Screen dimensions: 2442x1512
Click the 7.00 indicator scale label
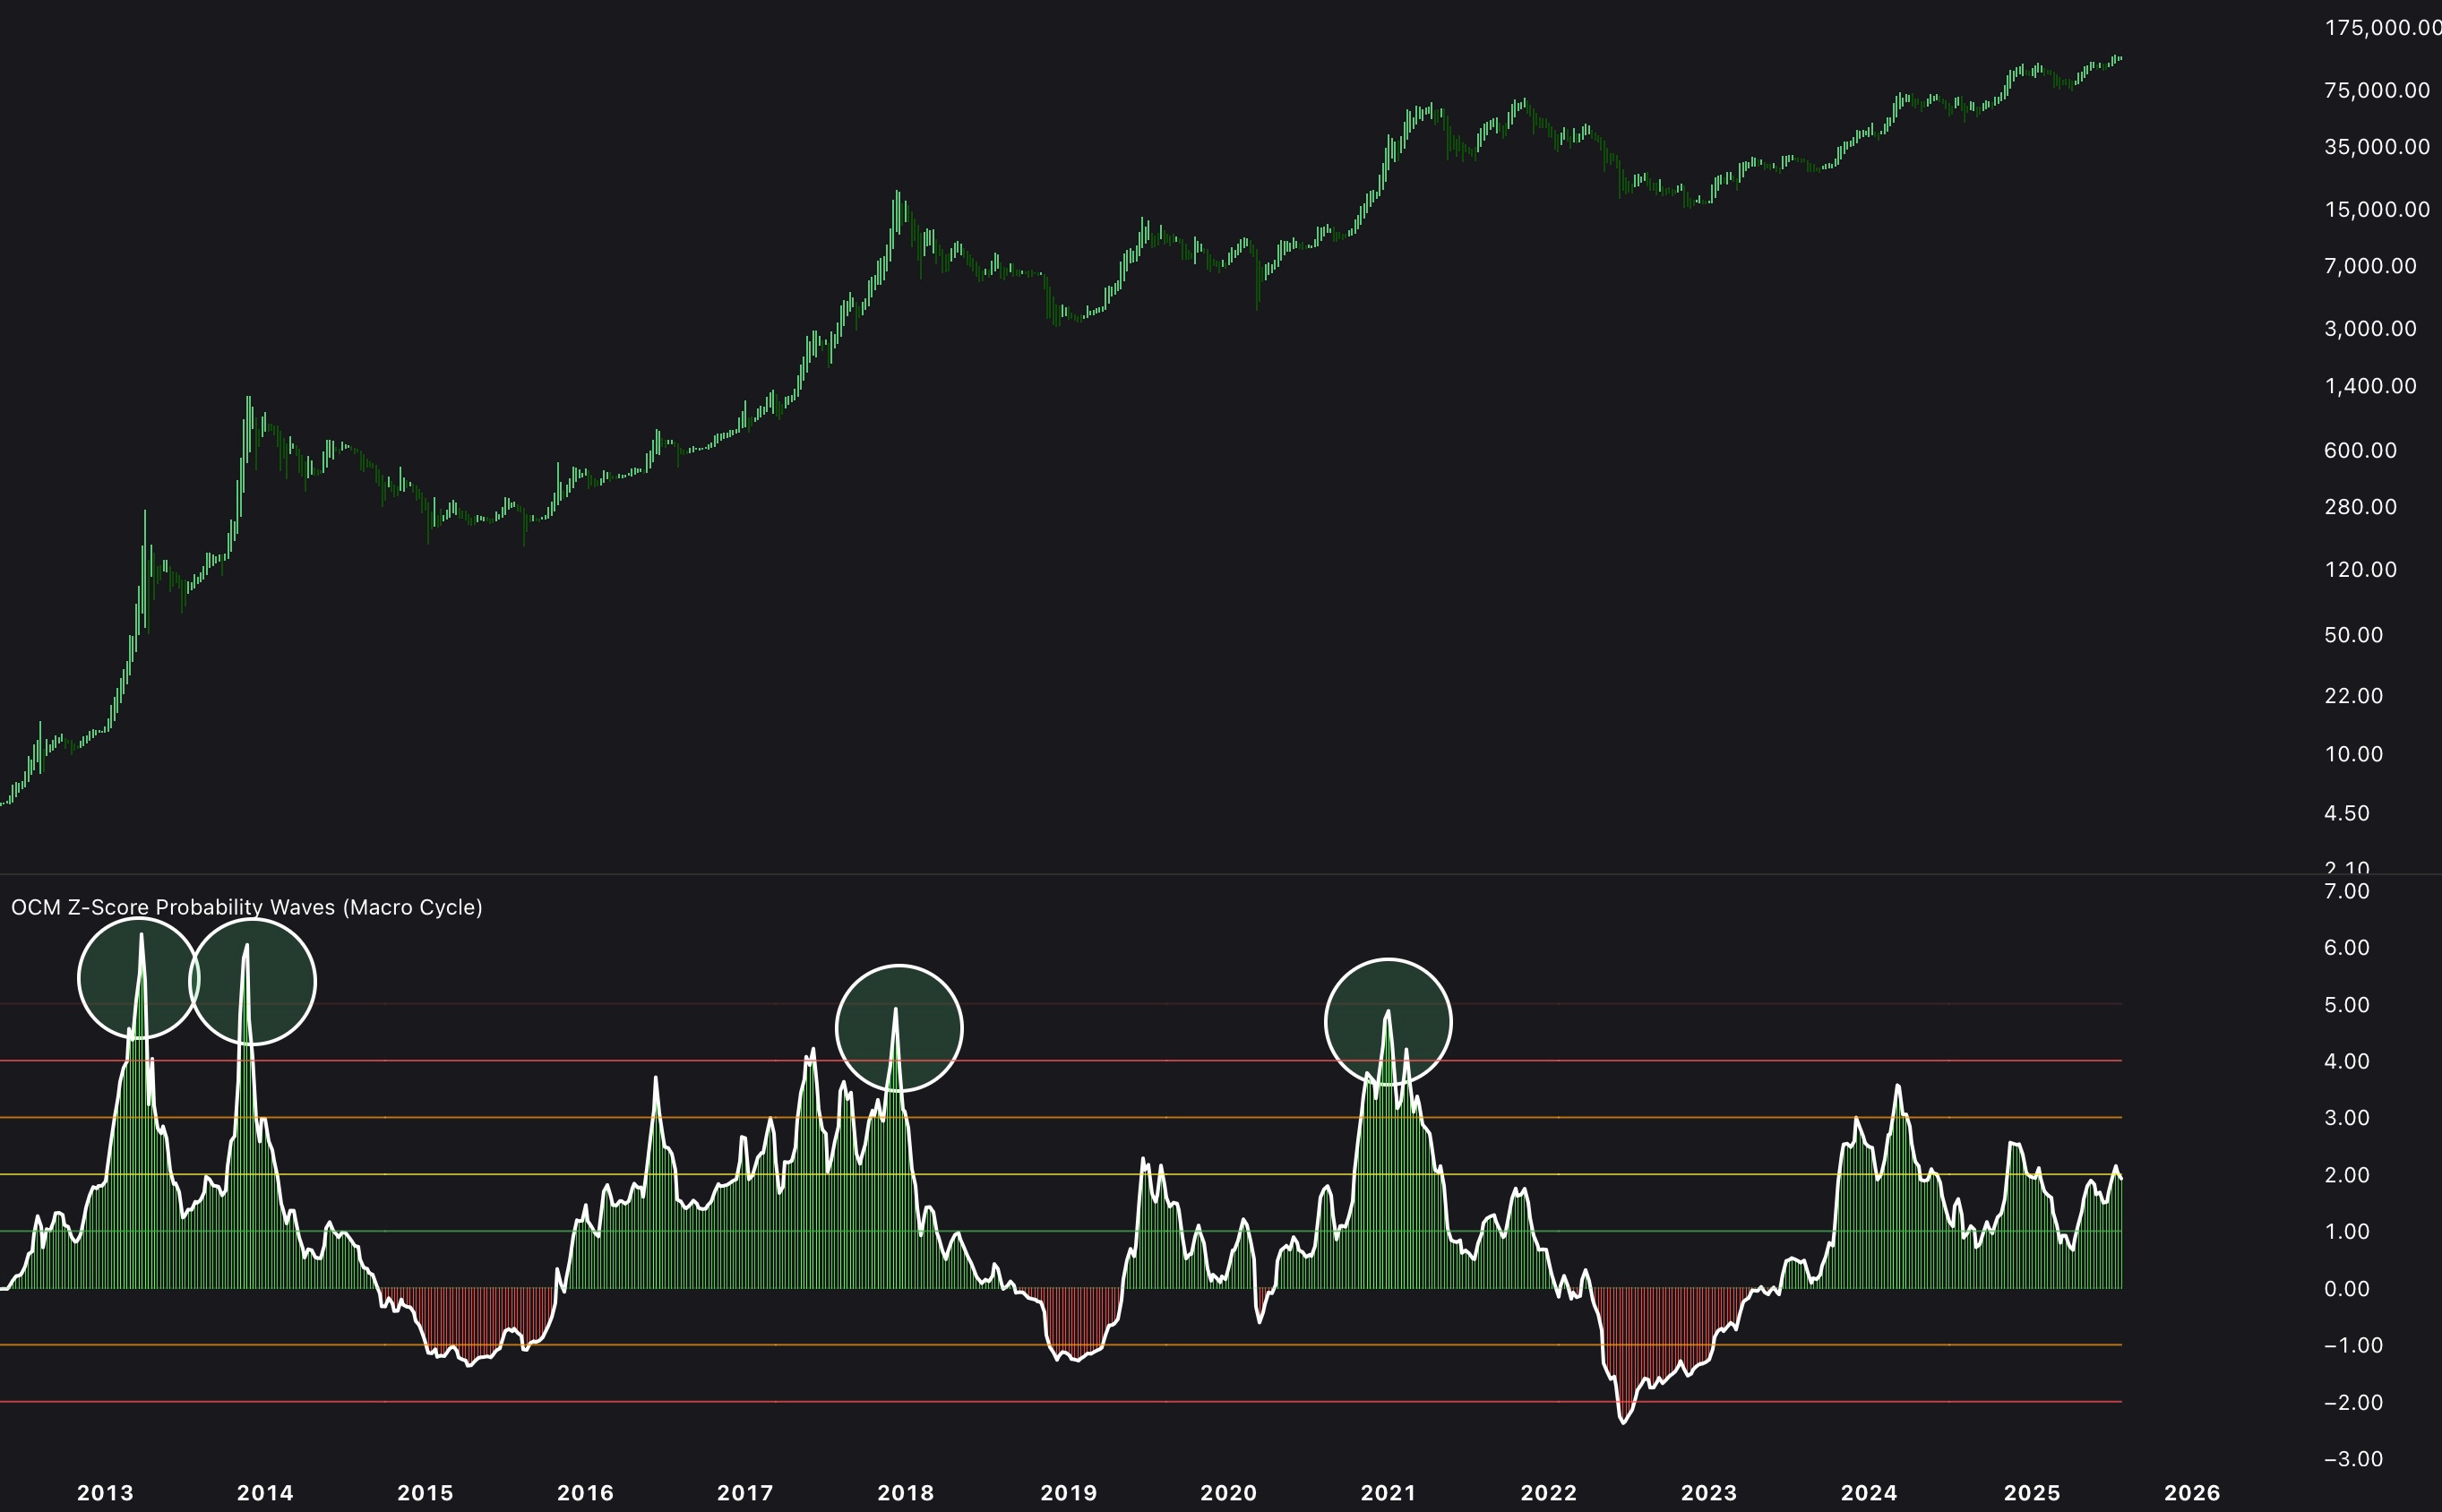[2346, 891]
